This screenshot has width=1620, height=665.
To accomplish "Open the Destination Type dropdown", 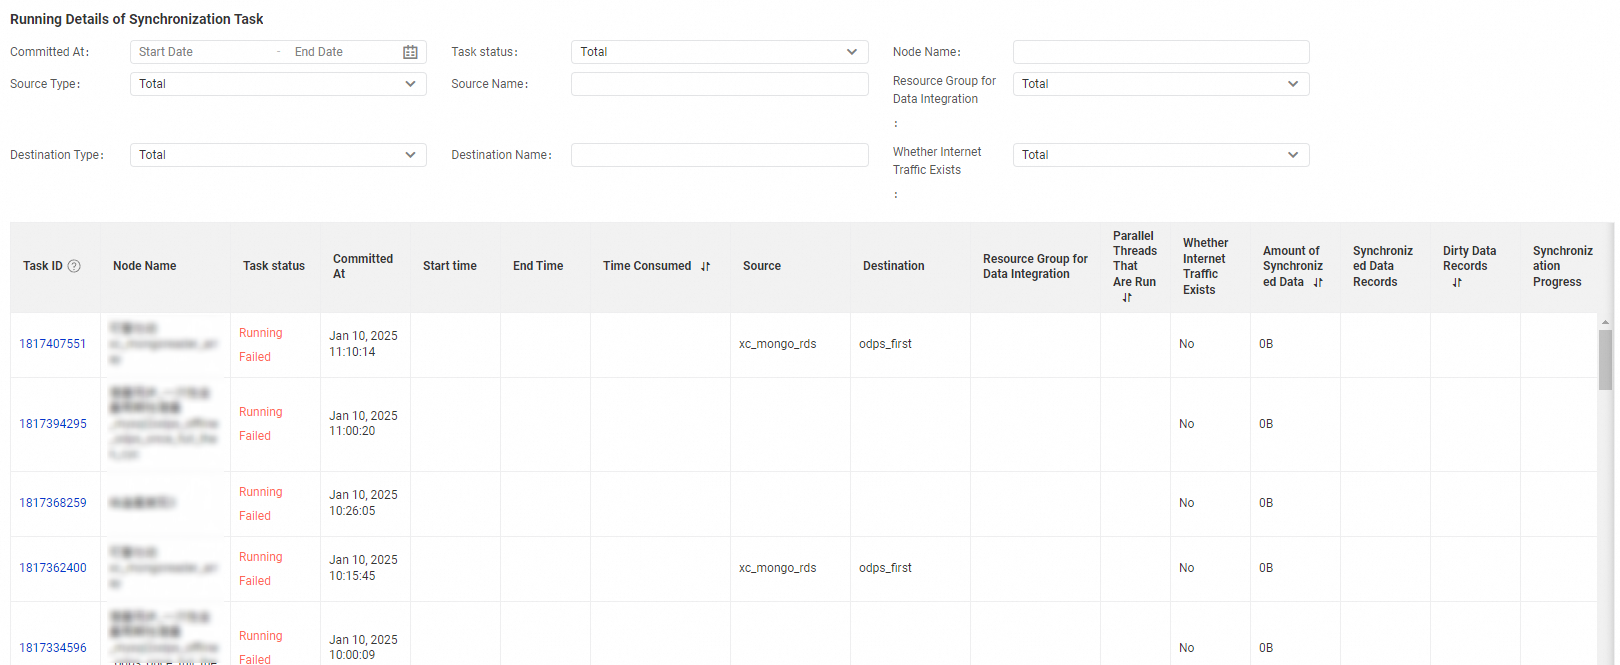I will [278, 155].
